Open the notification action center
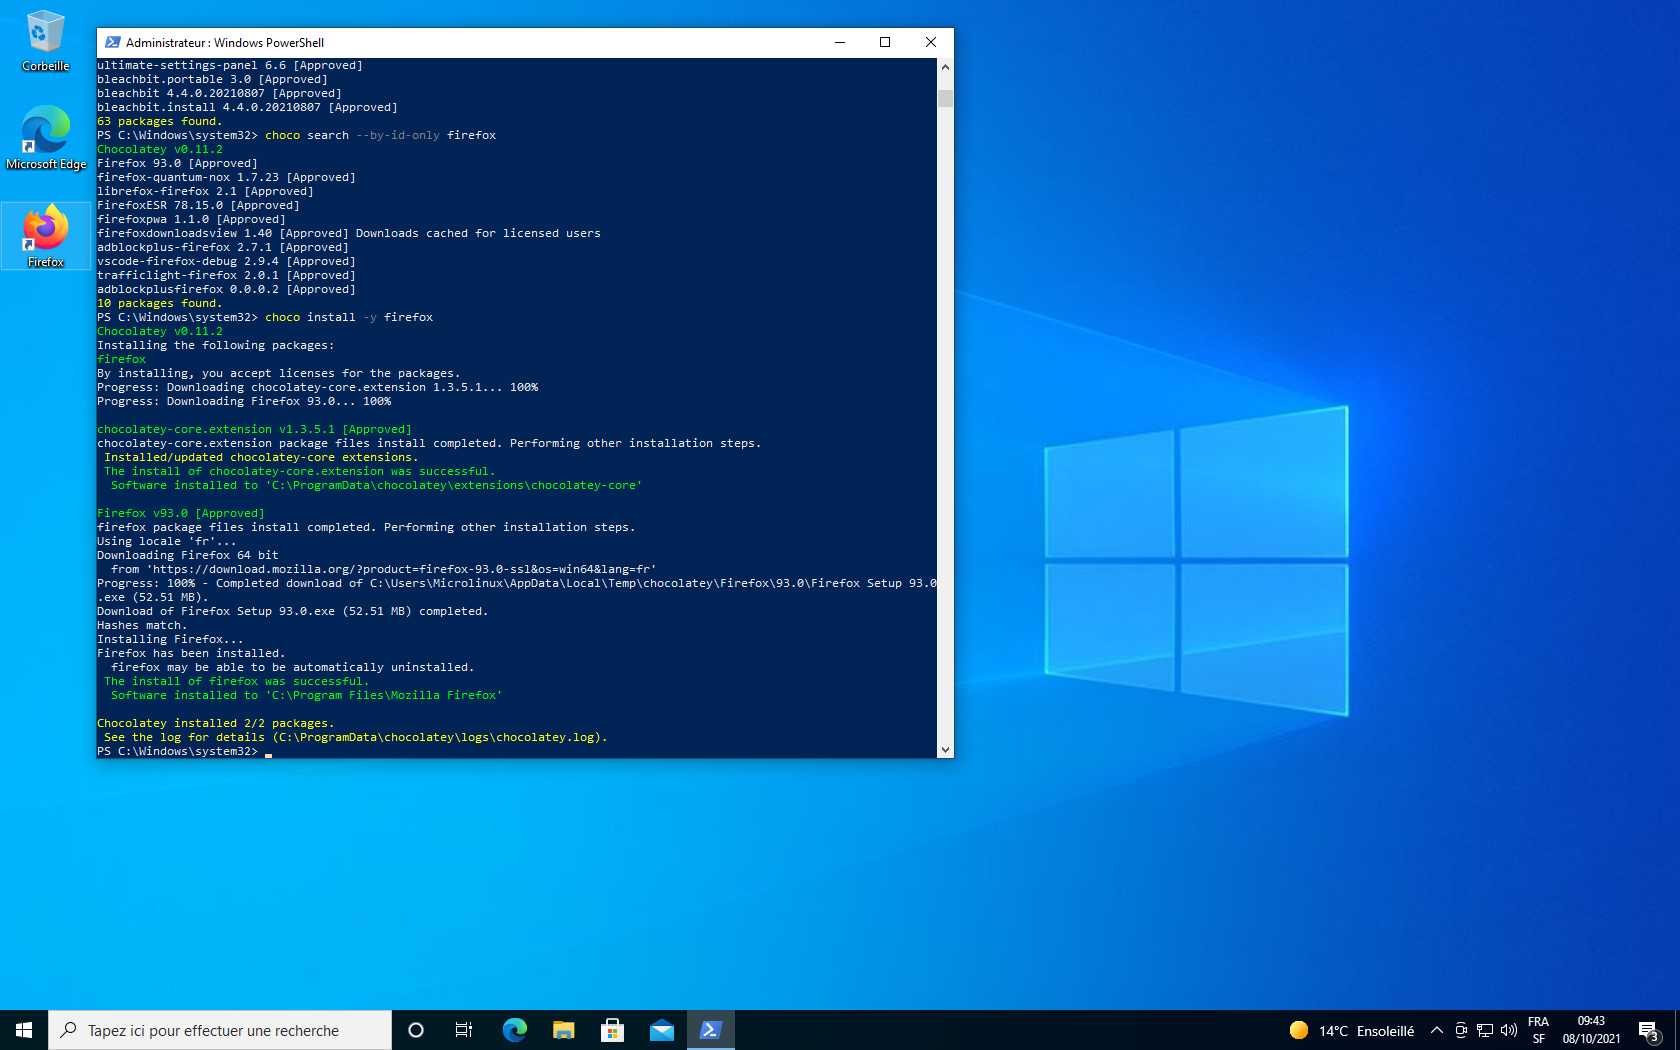The width and height of the screenshot is (1680, 1050). (1650, 1030)
